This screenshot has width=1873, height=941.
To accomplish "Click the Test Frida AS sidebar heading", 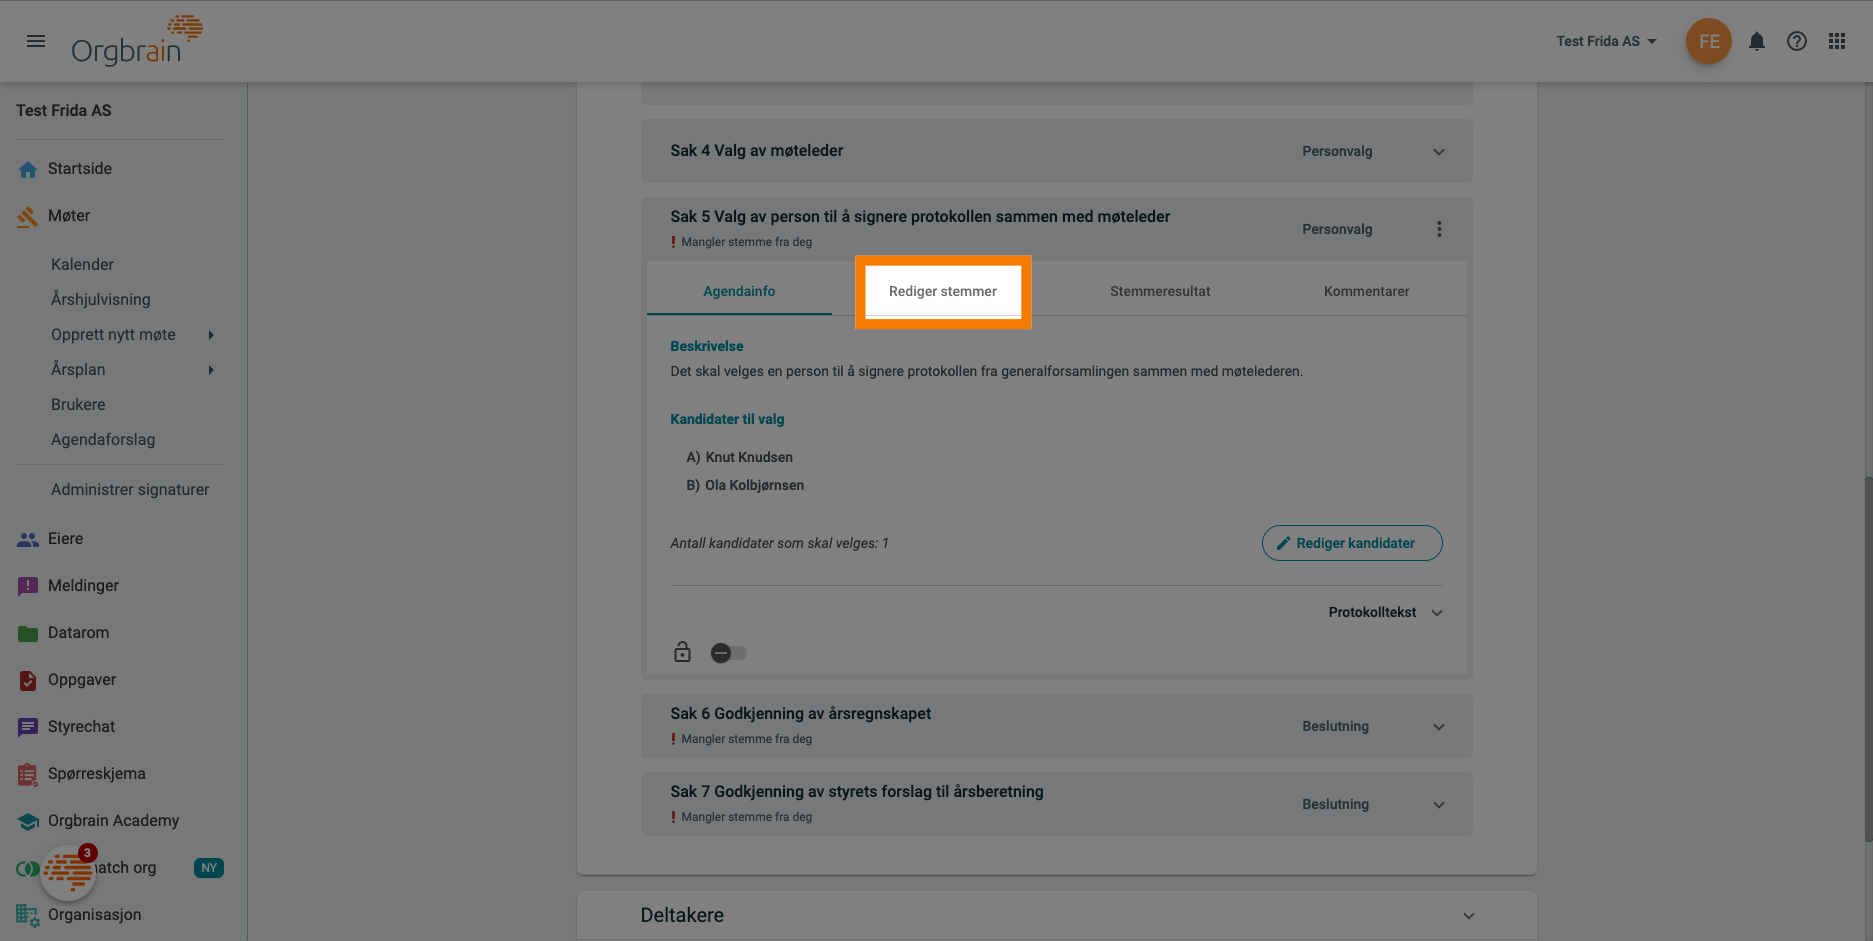I will (64, 111).
